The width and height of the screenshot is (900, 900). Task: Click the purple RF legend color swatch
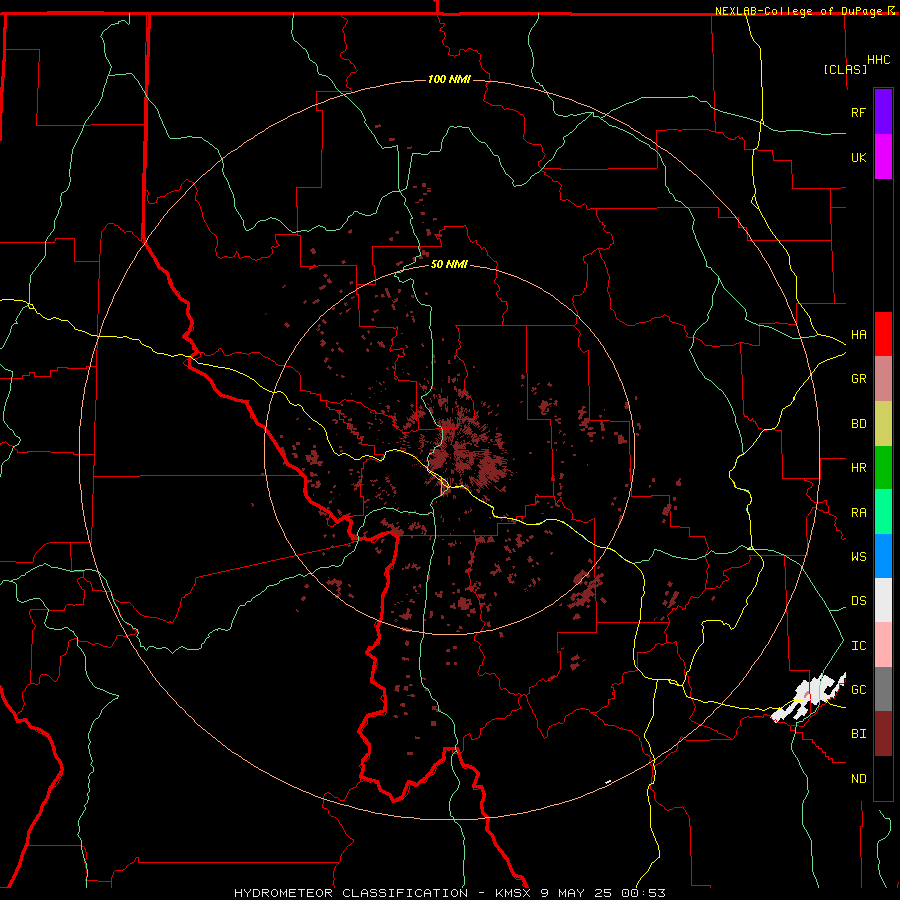(x=883, y=112)
